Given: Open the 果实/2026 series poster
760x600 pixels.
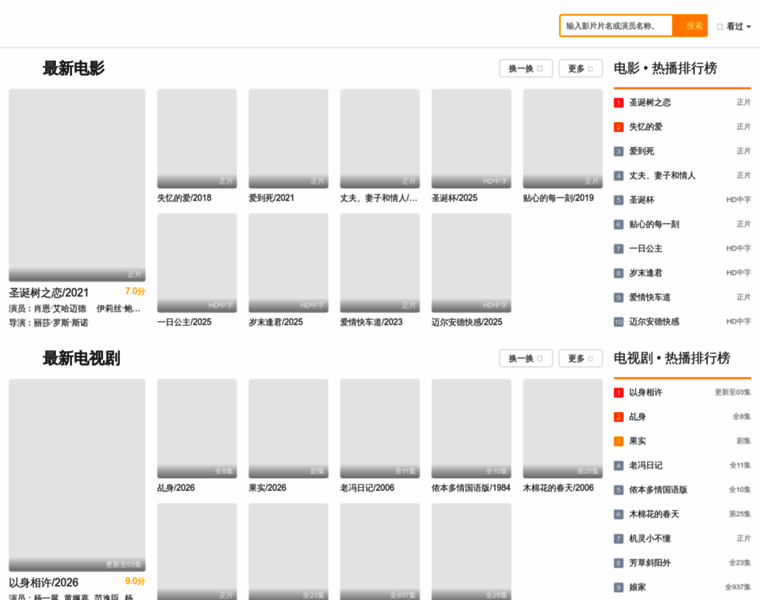Looking at the screenshot, I should pyautogui.click(x=288, y=428).
